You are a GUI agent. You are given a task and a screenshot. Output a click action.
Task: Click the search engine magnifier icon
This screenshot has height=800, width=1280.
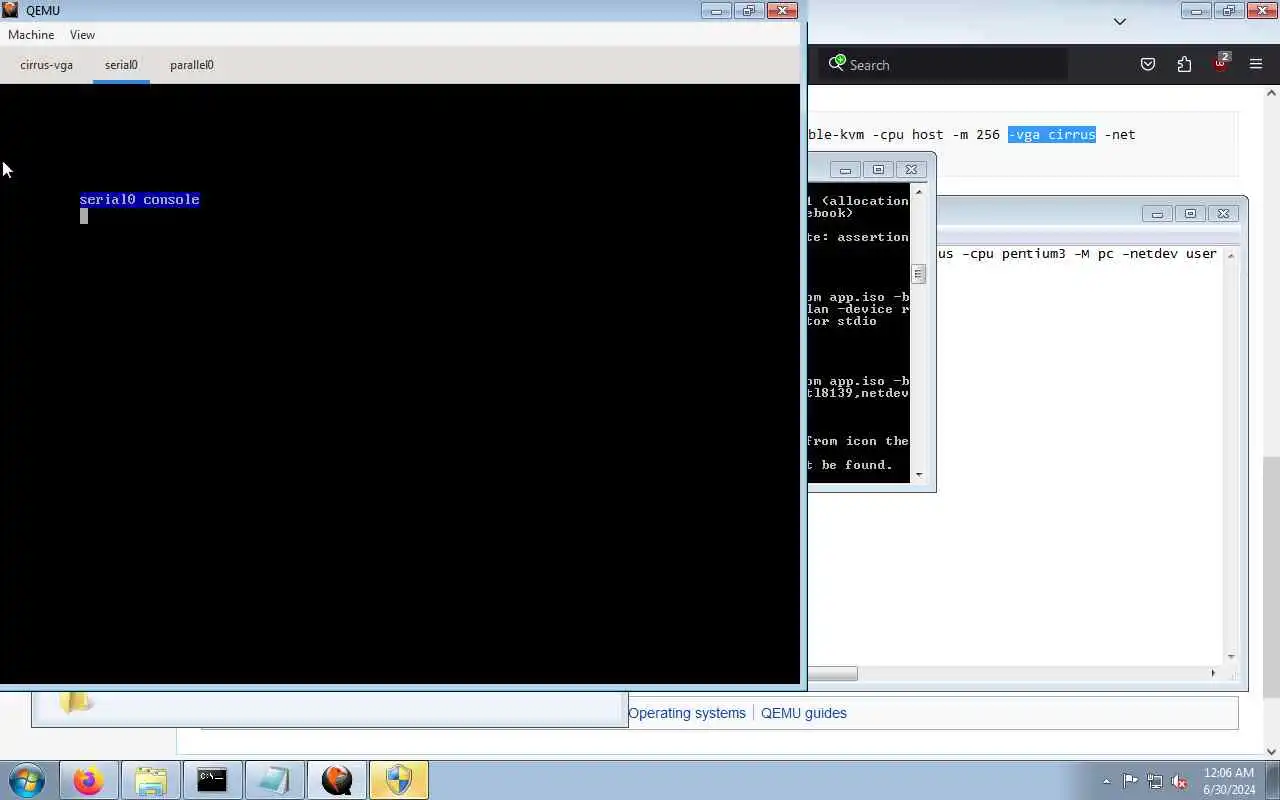[837, 64]
